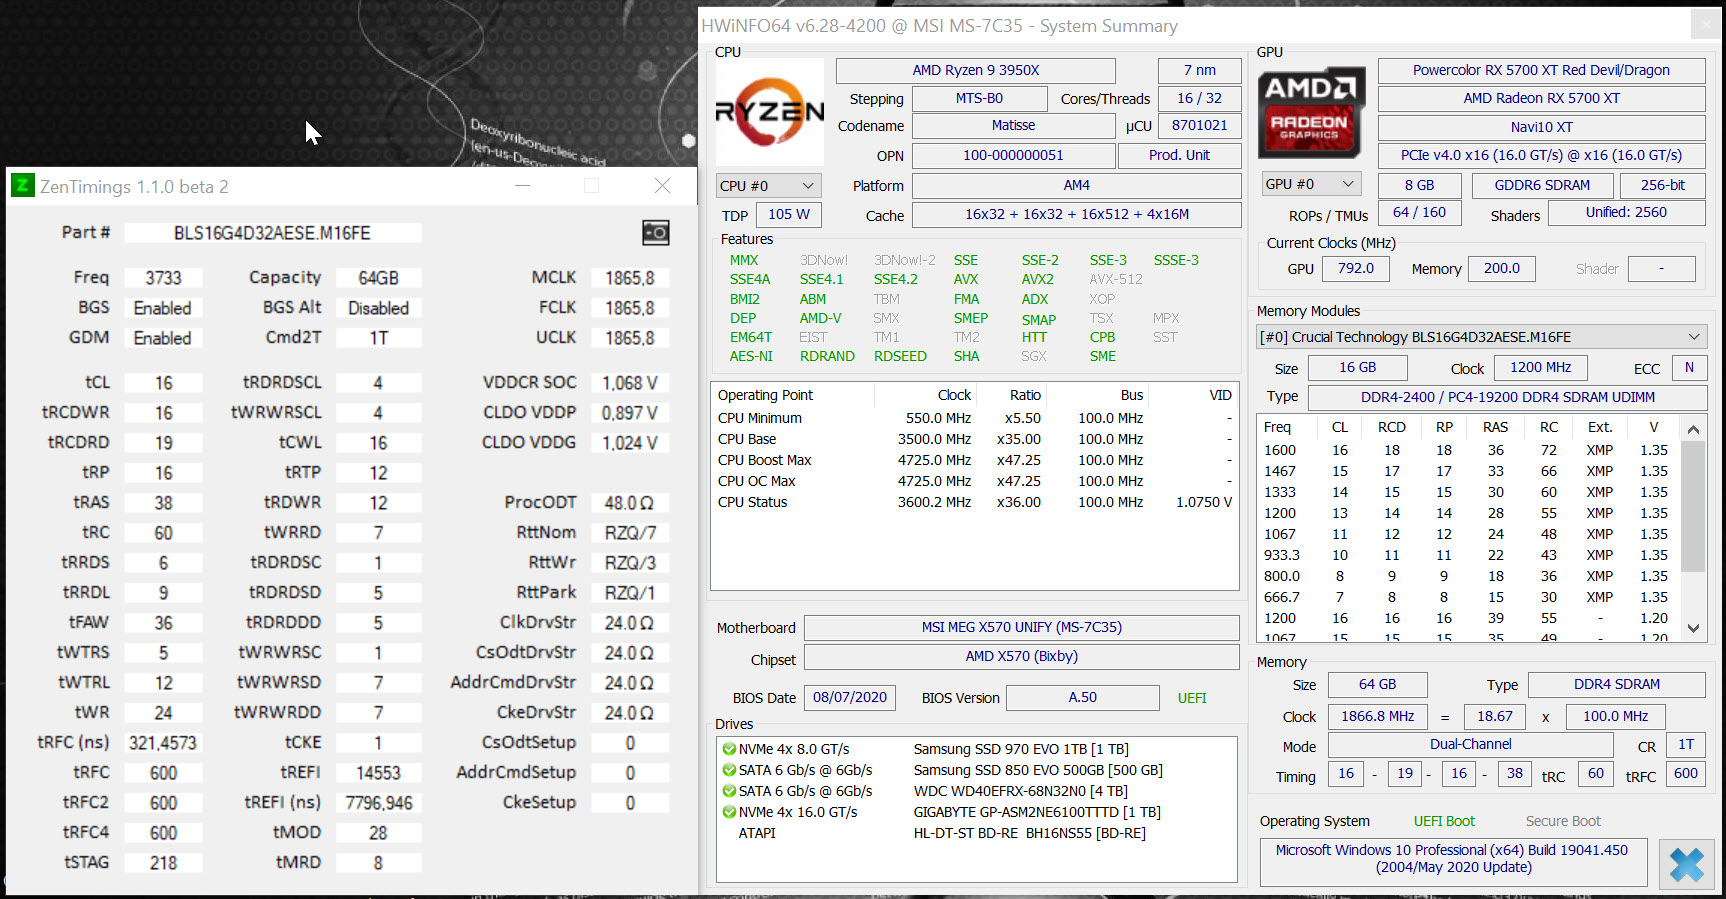Click the status icon for the WDC WD40EFRX drive

[729, 791]
